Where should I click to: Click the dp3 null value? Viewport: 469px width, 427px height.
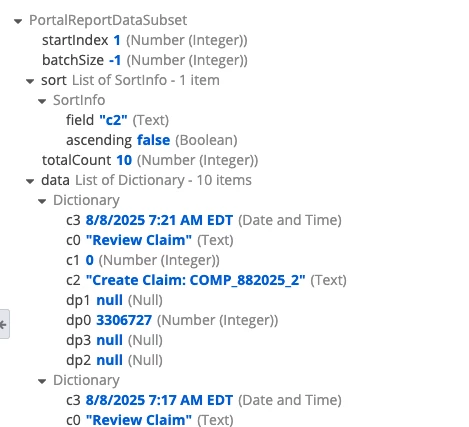coord(109,340)
